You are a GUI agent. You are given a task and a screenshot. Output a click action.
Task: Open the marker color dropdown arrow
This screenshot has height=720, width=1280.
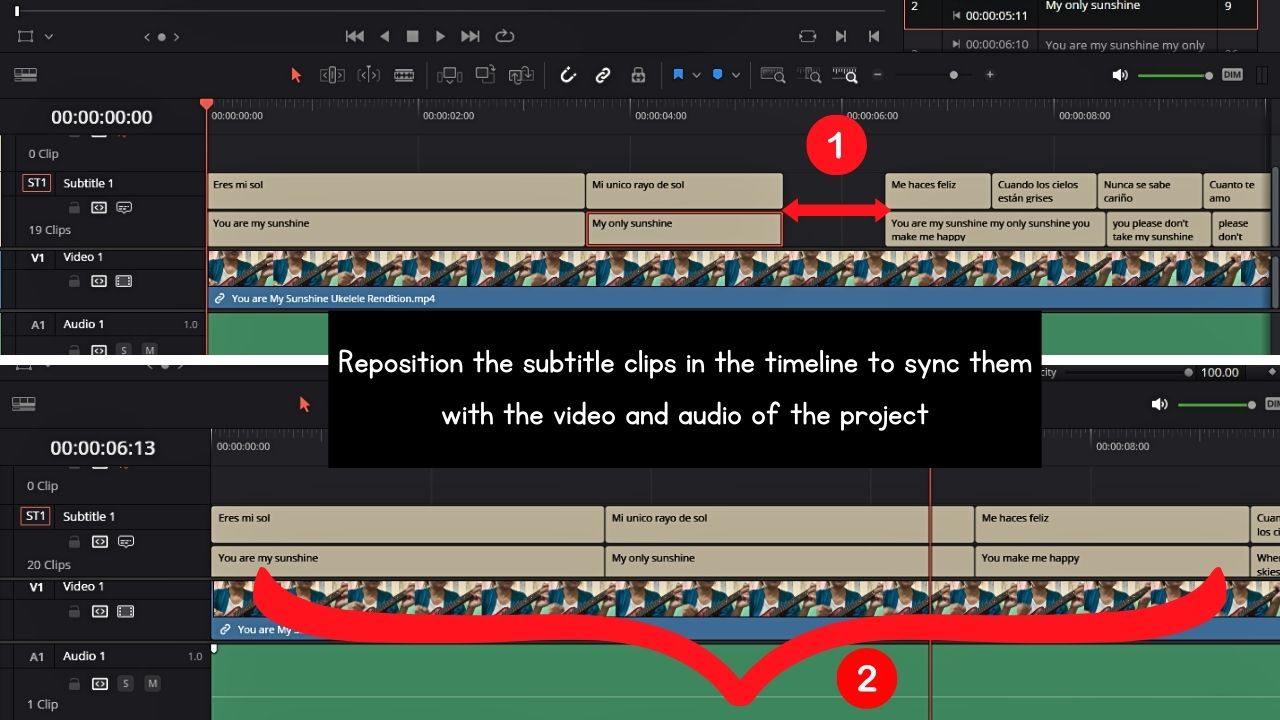pyautogui.click(x=737, y=74)
